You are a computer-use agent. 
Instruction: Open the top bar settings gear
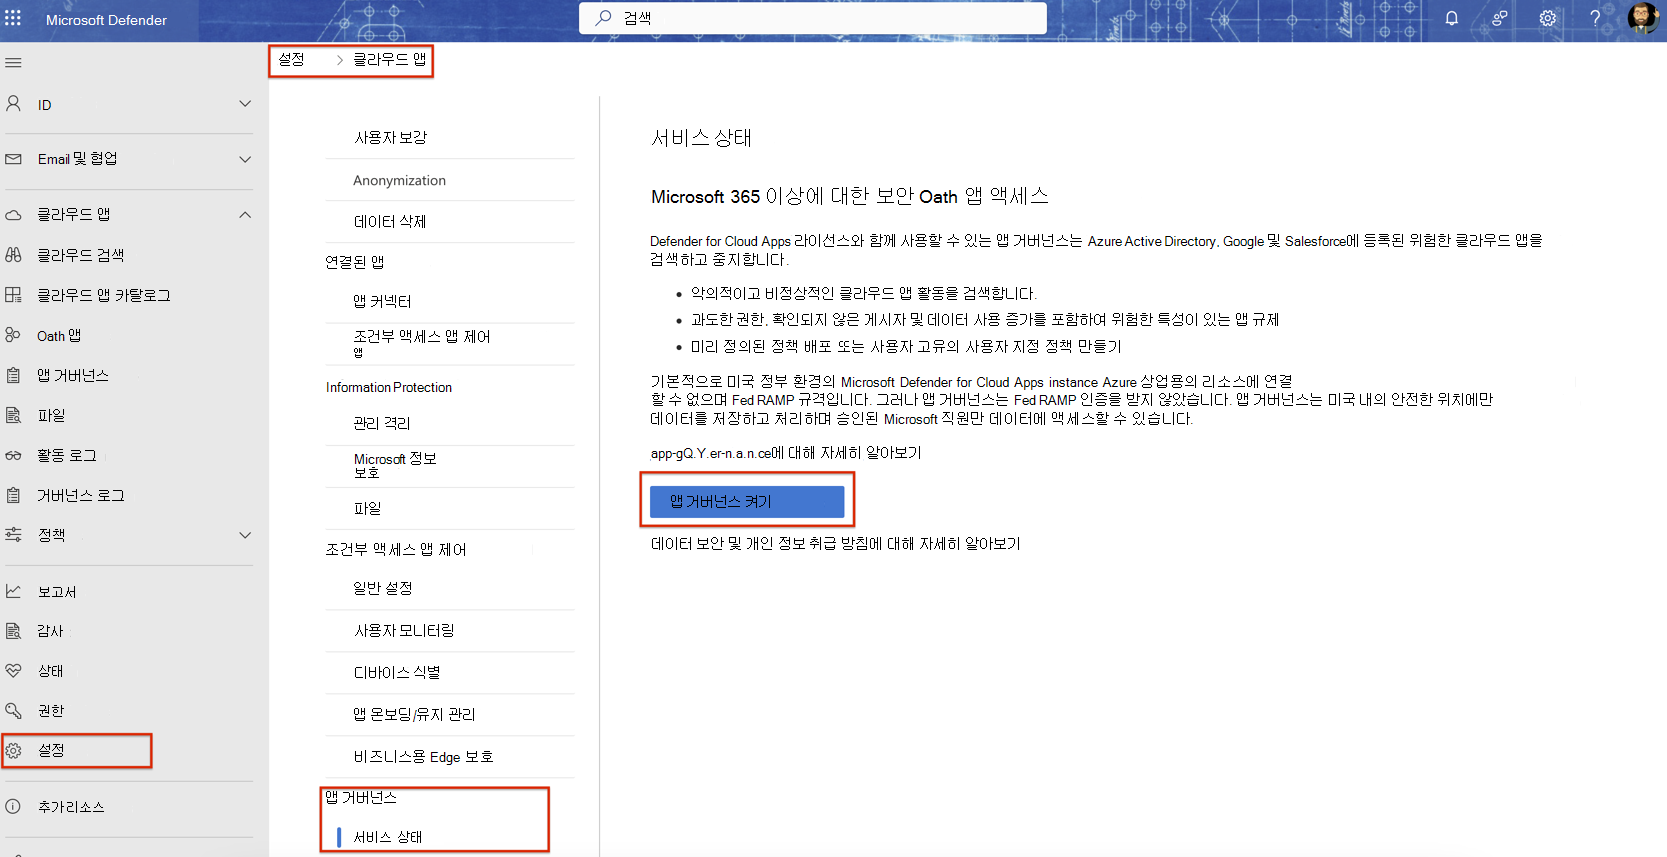point(1548,18)
